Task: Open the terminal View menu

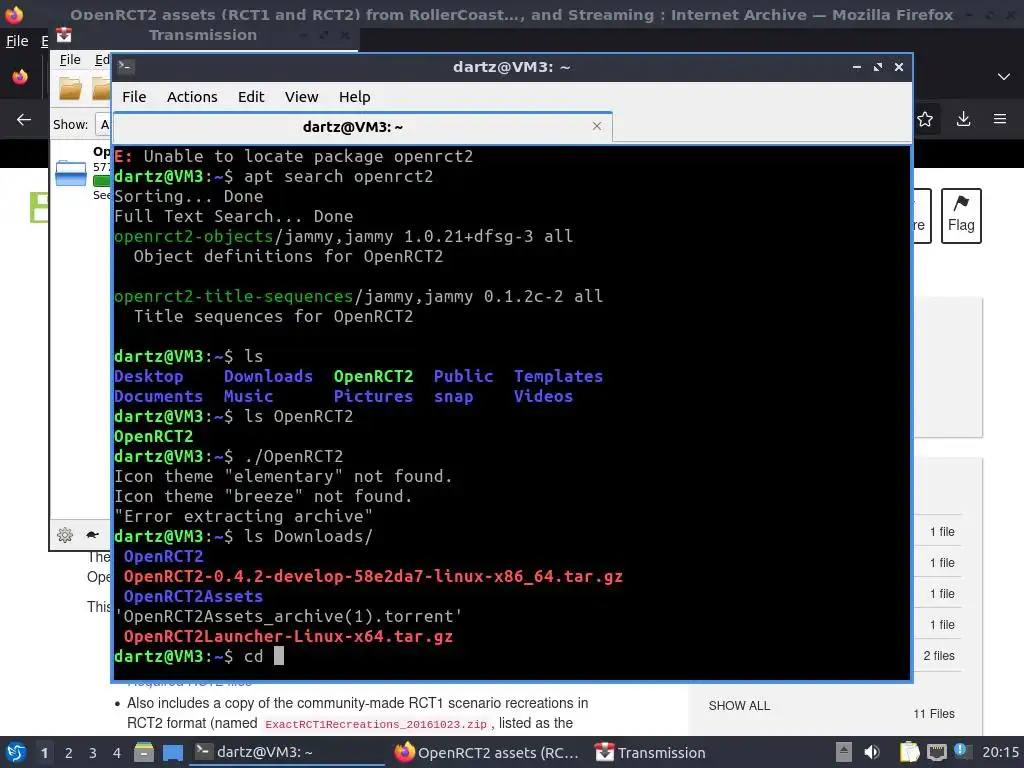Action: point(301,97)
